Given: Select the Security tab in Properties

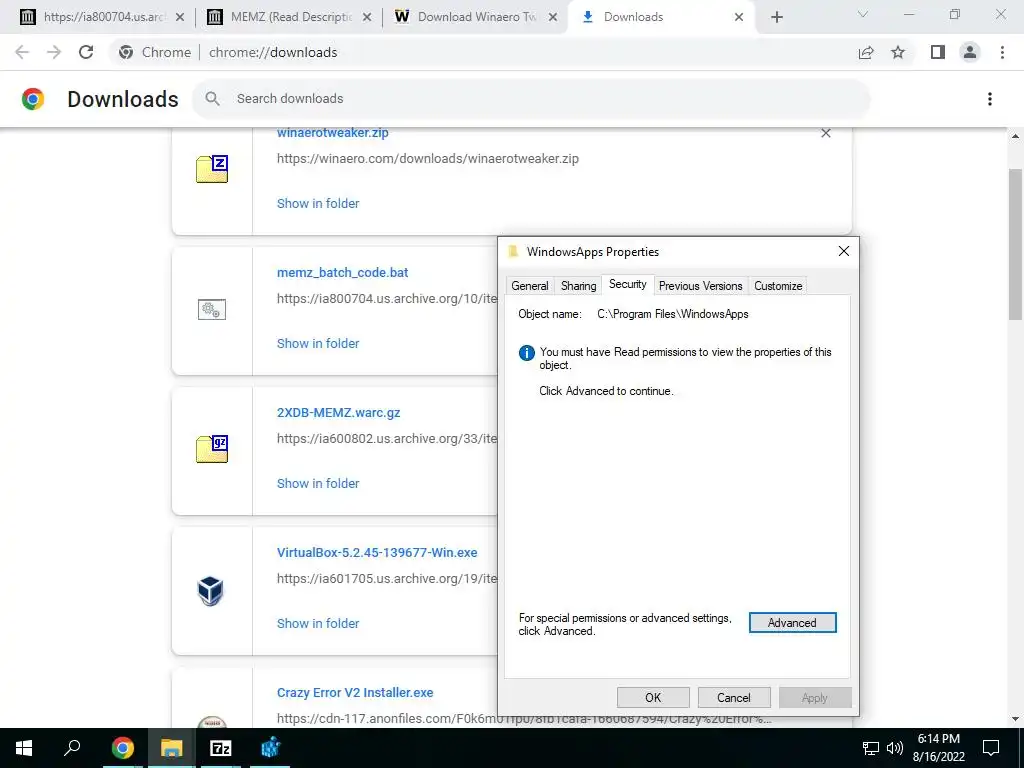Looking at the screenshot, I should 628,284.
